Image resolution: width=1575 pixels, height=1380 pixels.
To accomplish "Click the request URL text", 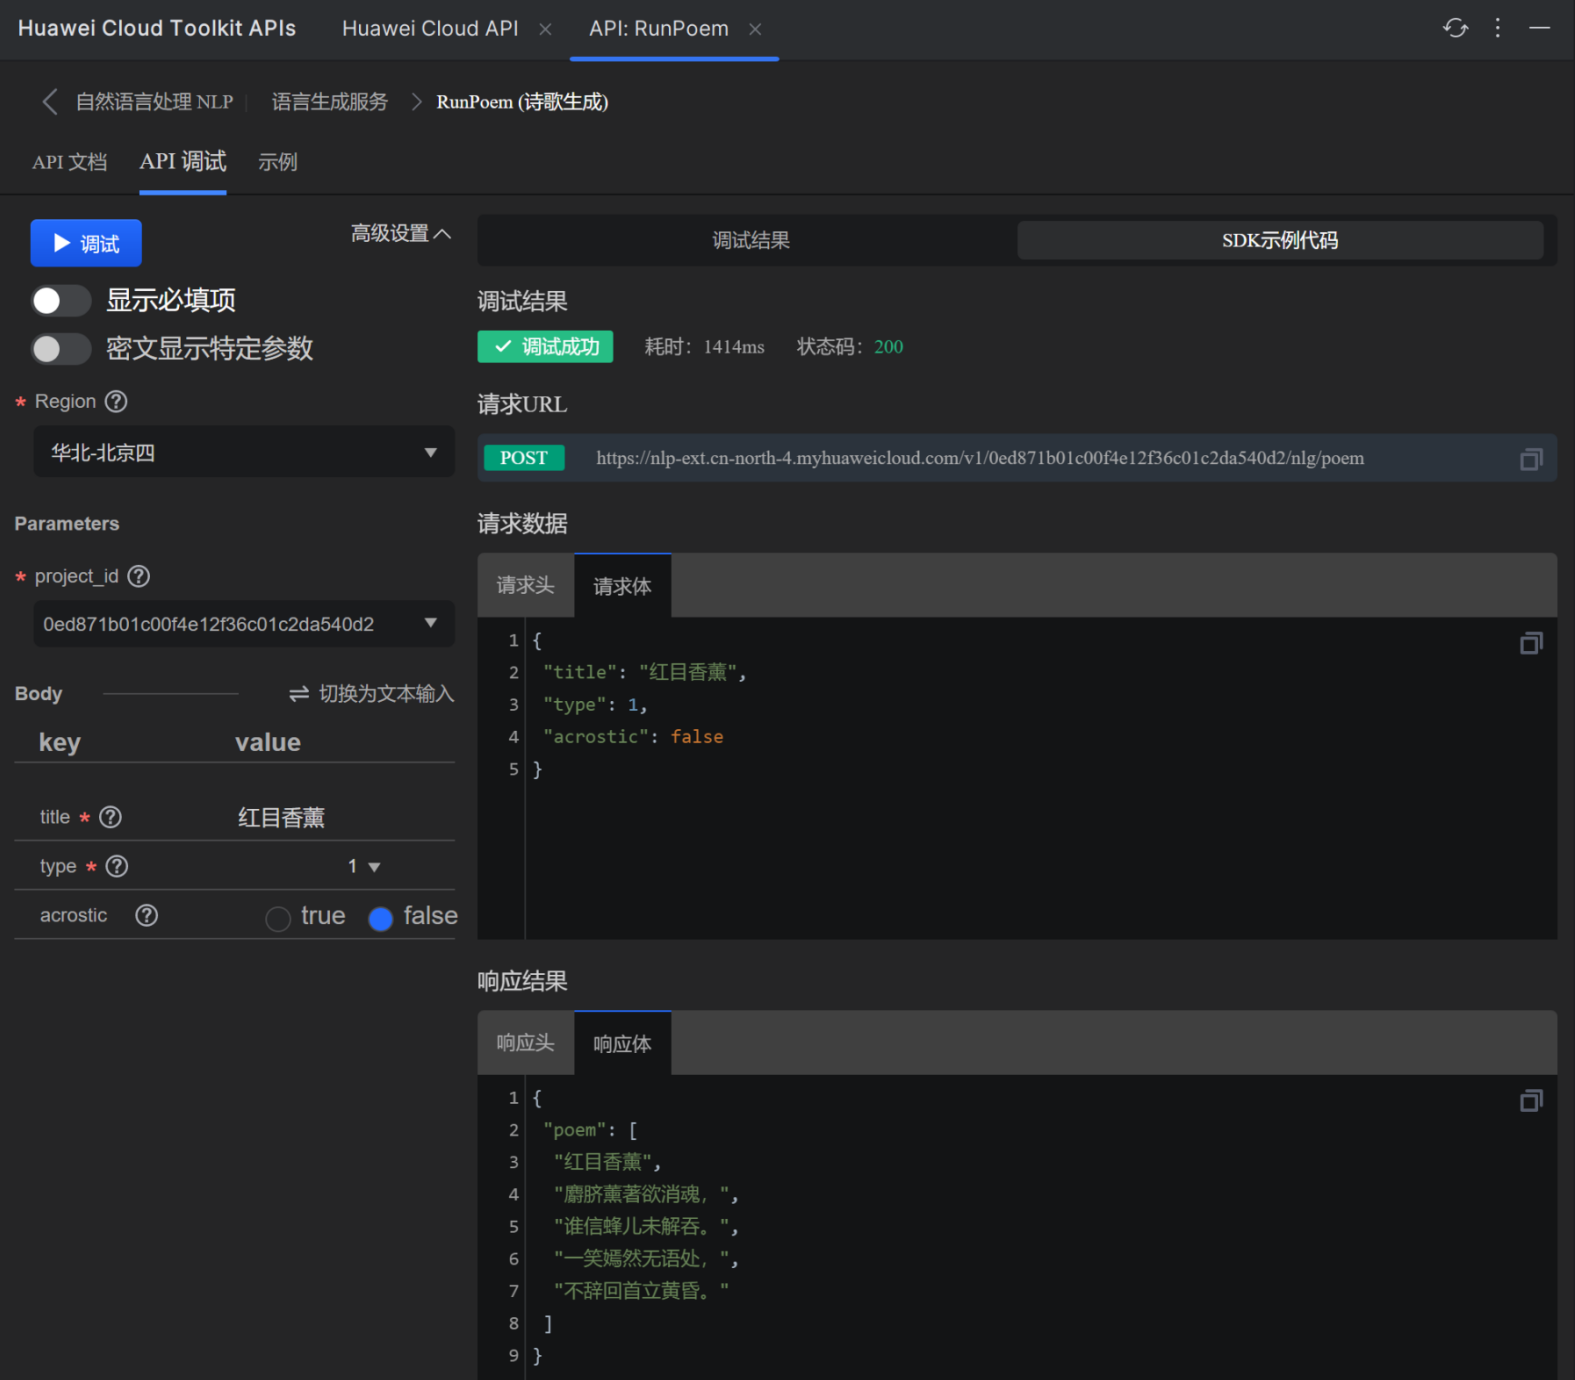I will [x=980, y=458].
